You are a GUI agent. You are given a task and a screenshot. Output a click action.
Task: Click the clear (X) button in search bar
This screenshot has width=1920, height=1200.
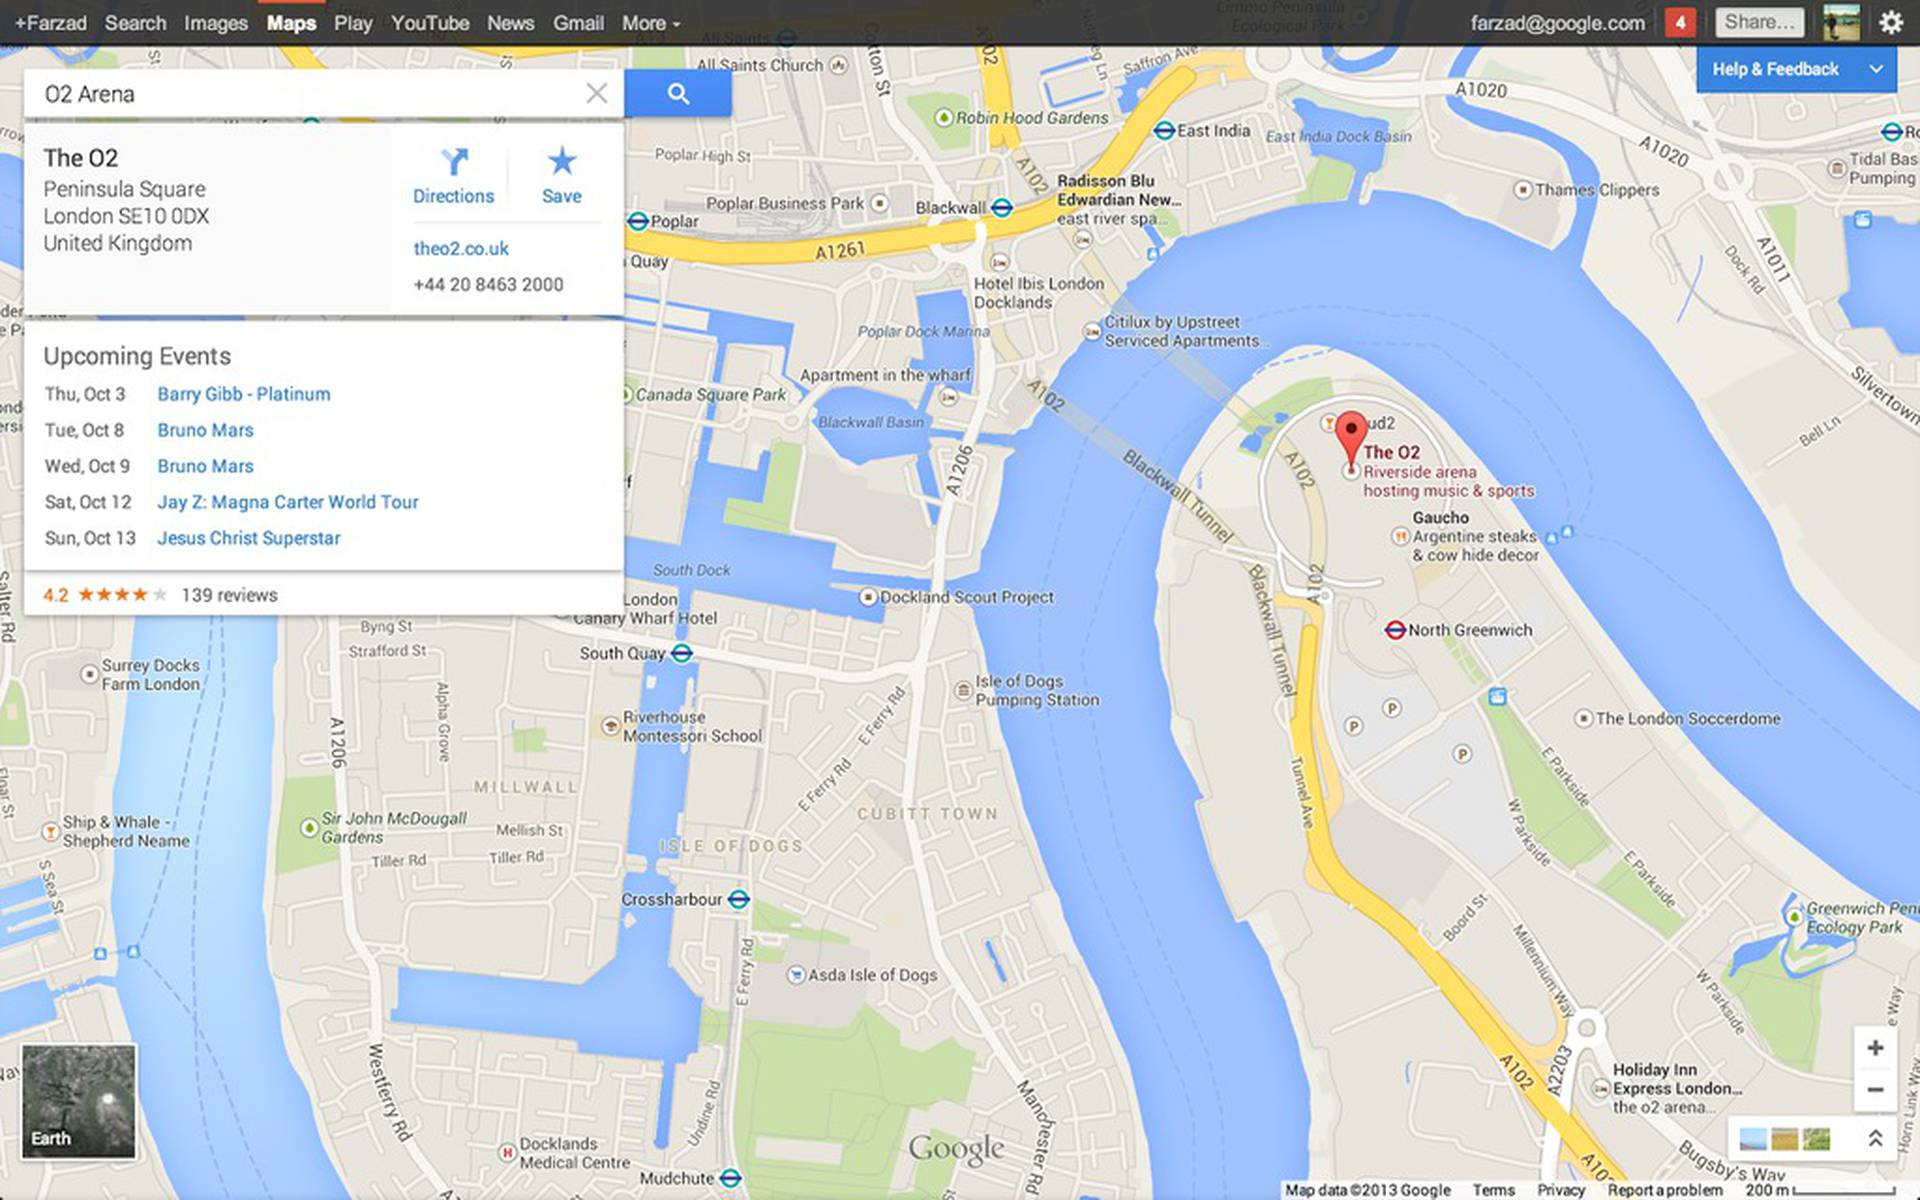(593, 91)
